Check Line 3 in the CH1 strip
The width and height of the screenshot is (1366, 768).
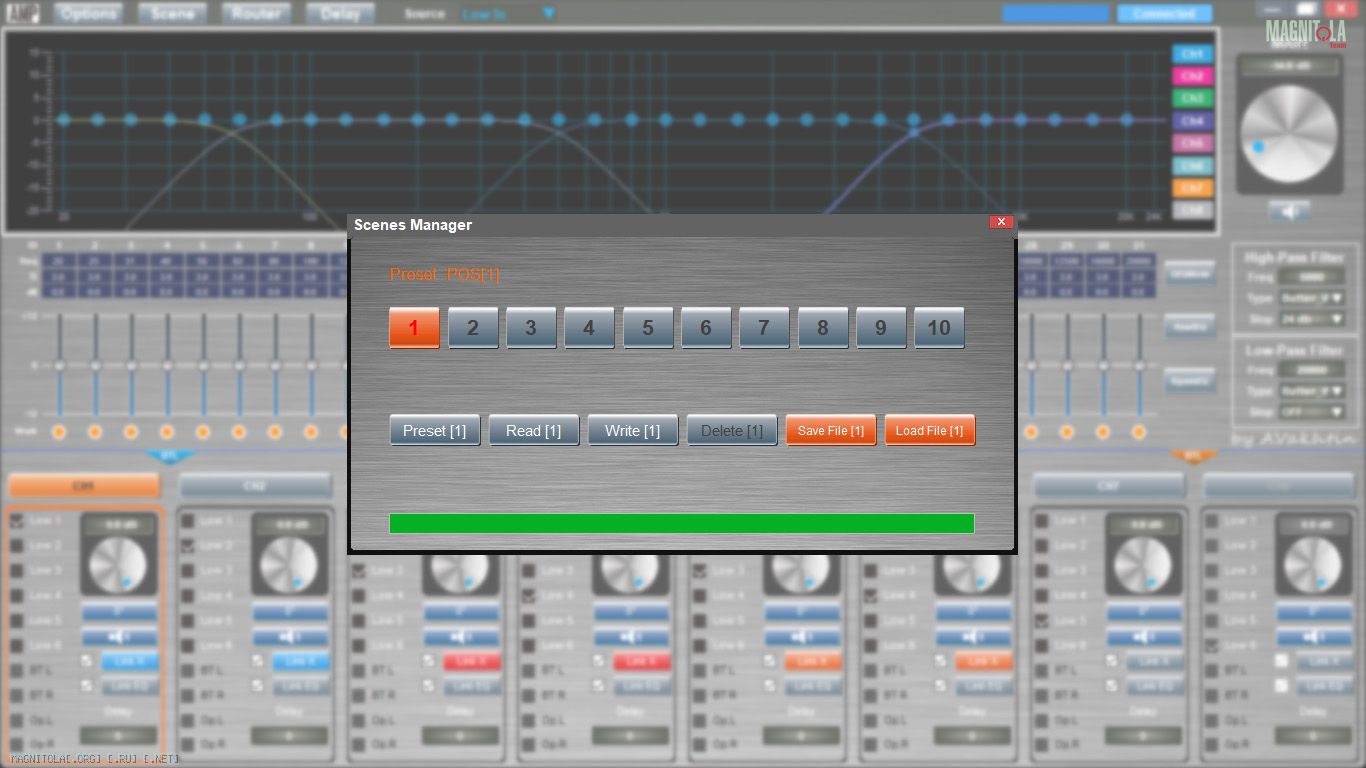tap(17, 571)
